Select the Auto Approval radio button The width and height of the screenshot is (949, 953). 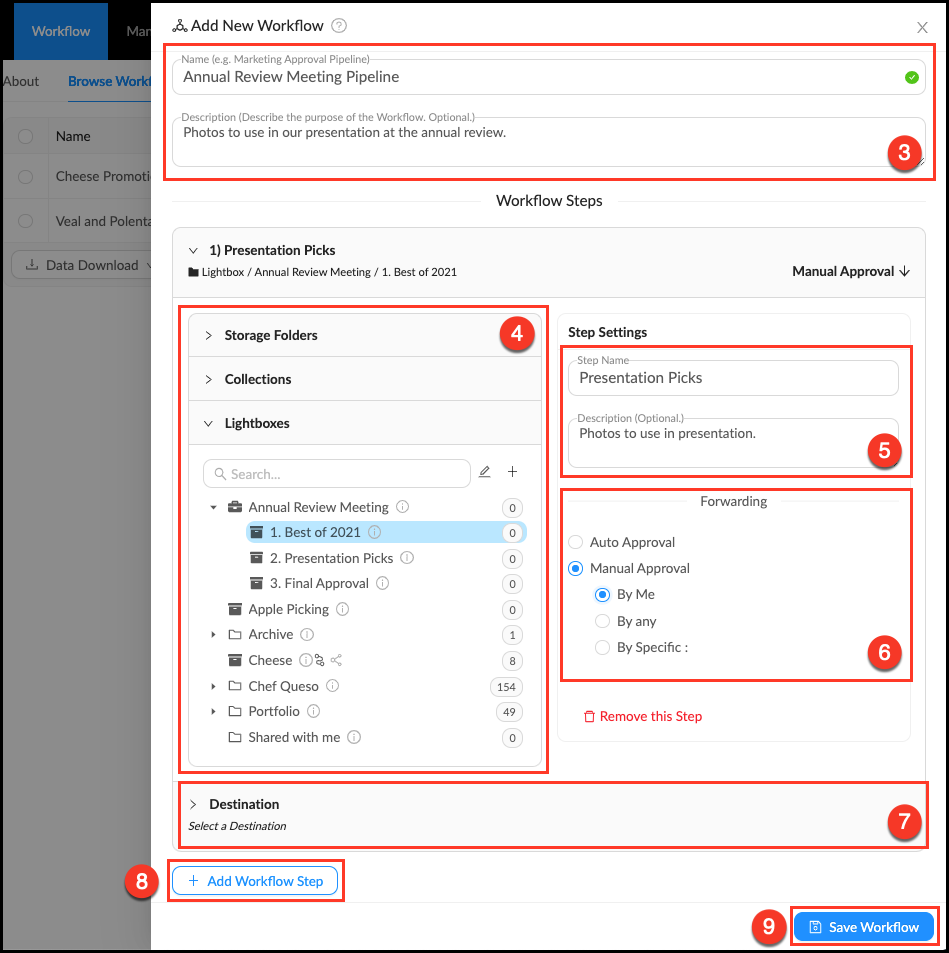pyautogui.click(x=575, y=542)
